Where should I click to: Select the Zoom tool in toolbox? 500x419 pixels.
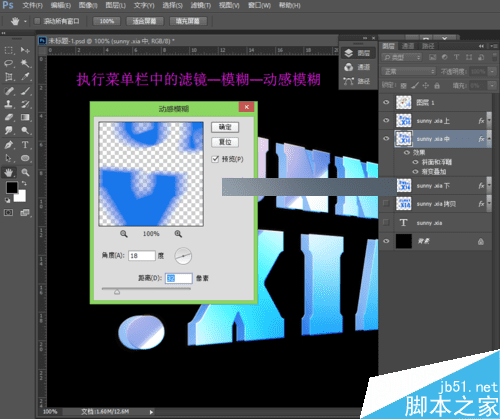[25, 172]
